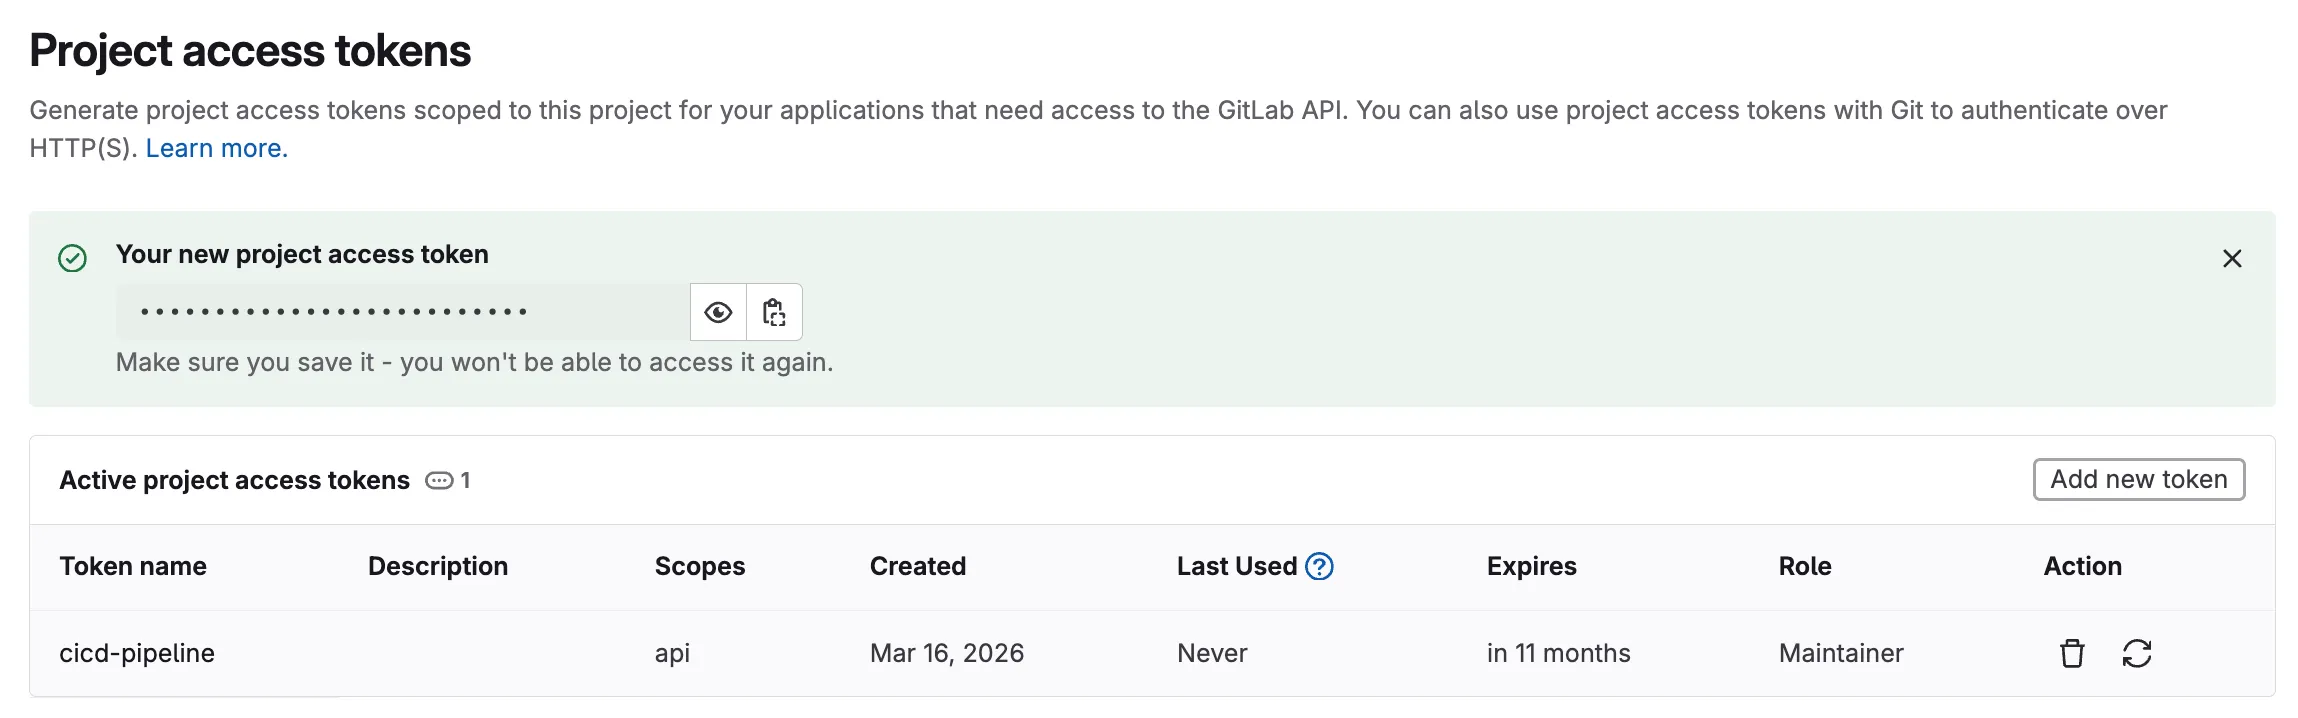
Task: Open the Last Used help icon
Action: (1320, 567)
